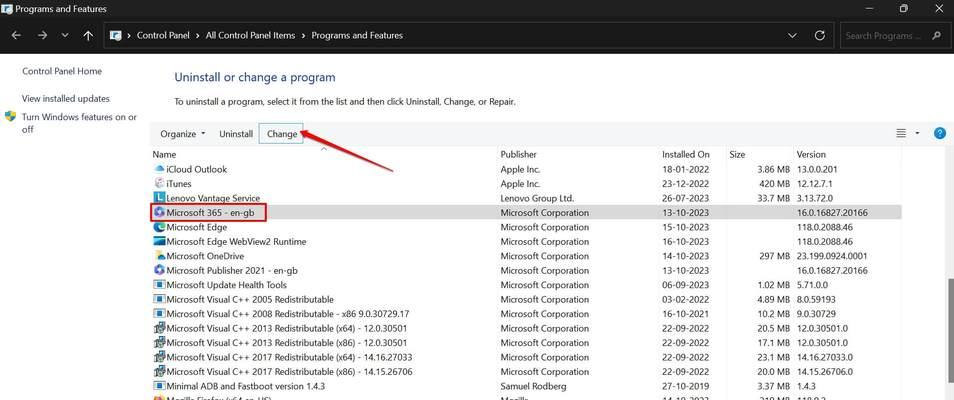Open Turn Windows features on or off
Screen dimensions: 954x400
click(x=79, y=123)
